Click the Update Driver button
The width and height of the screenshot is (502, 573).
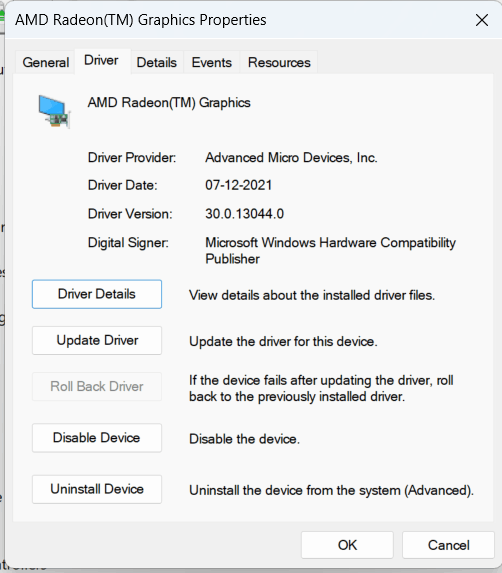tap(97, 340)
